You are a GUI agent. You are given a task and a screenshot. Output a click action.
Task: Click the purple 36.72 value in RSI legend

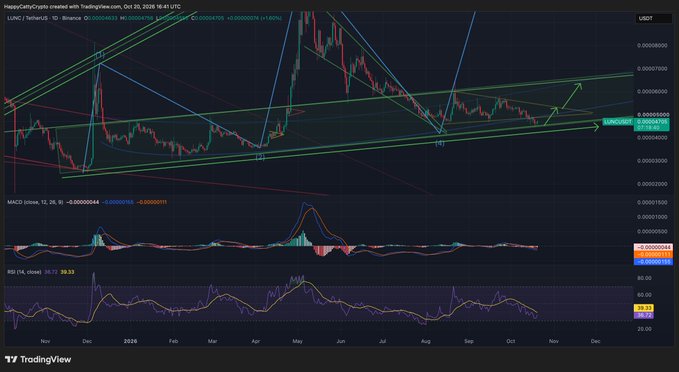pyautogui.click(x=50, y=272)
